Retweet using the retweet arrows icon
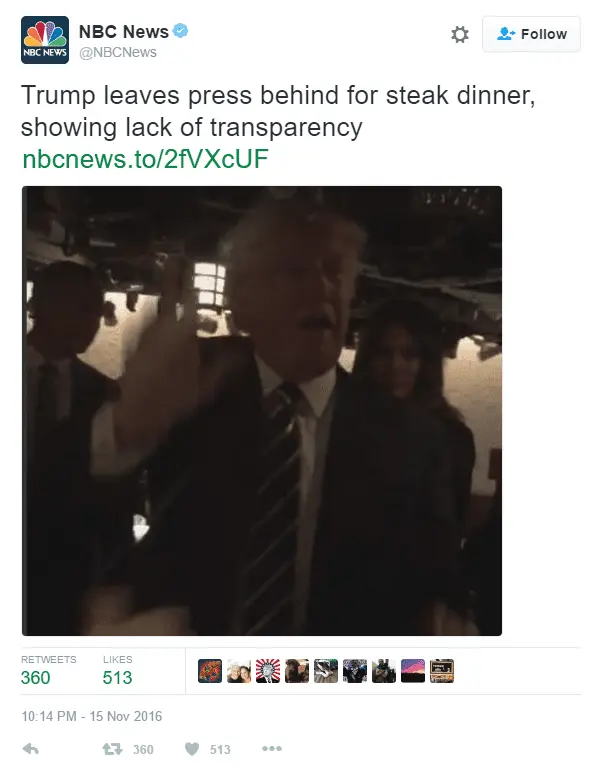 click(x=112, y=749)
